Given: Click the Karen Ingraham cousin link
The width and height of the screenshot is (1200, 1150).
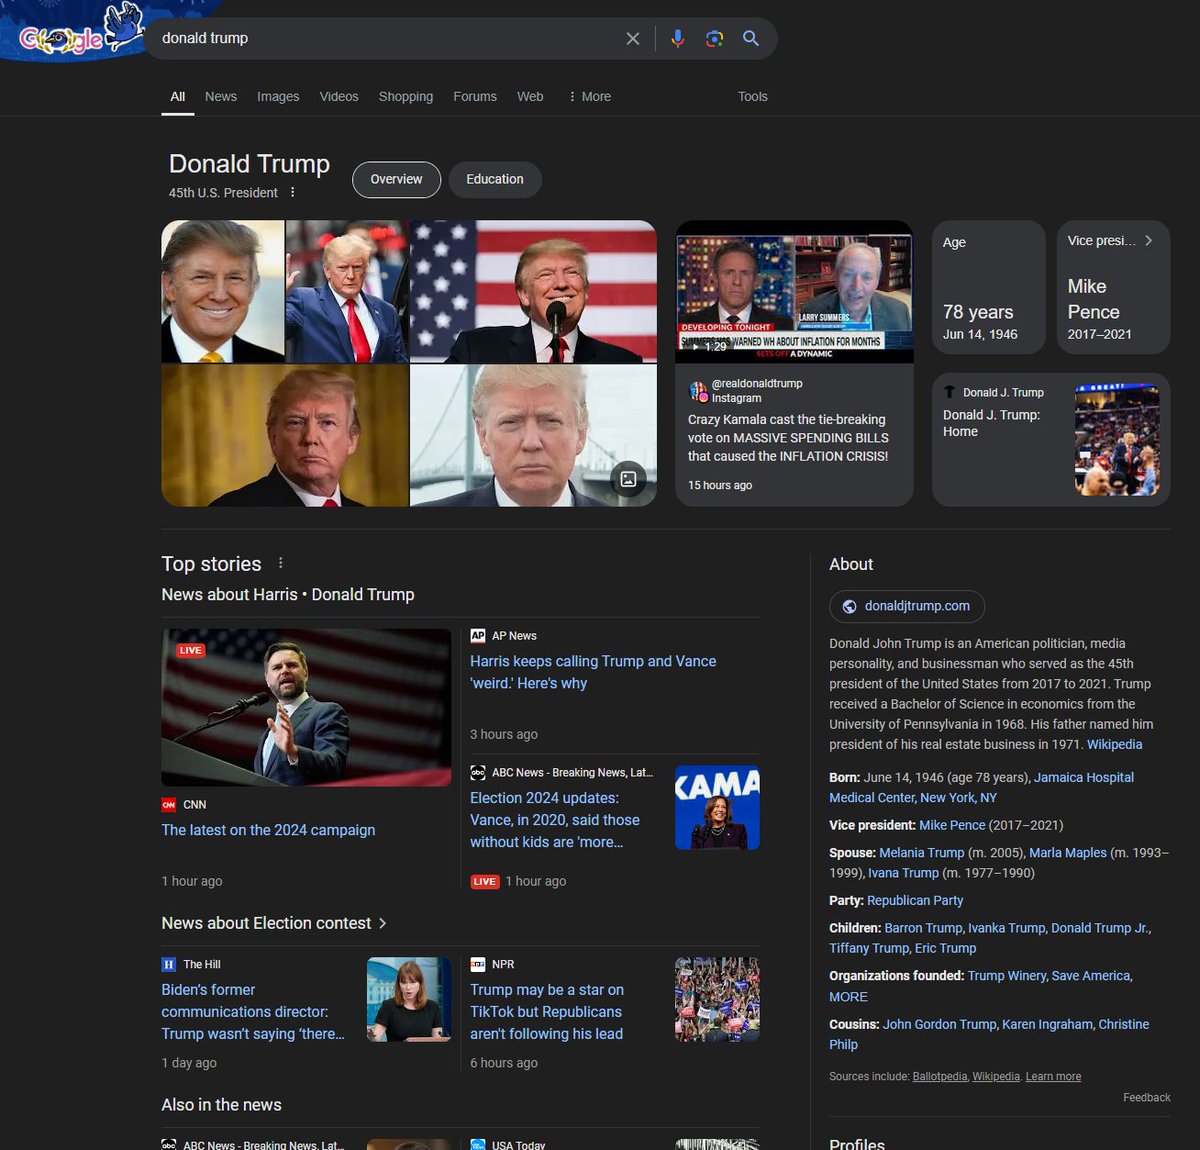Looking at the screenshot, I should [x=1047, y=1024].
